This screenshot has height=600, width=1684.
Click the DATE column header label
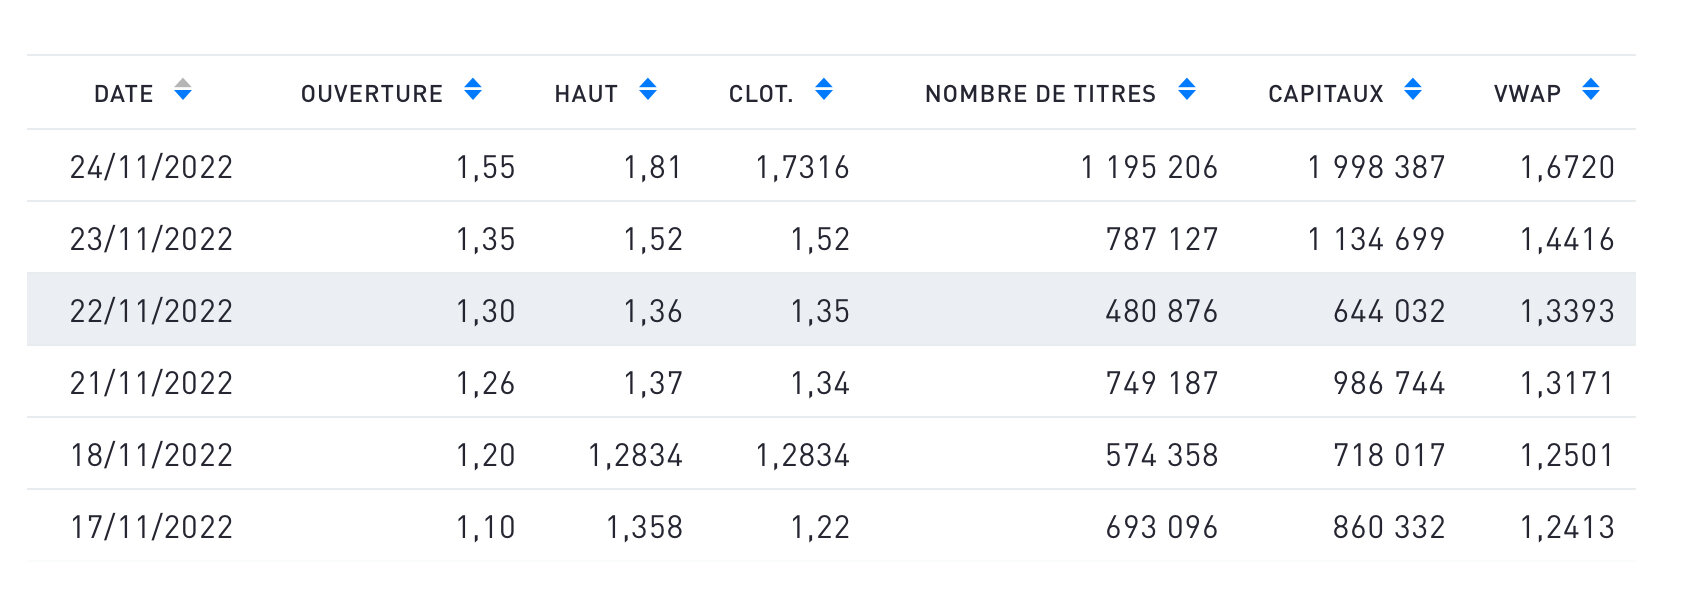coord(124,94)
